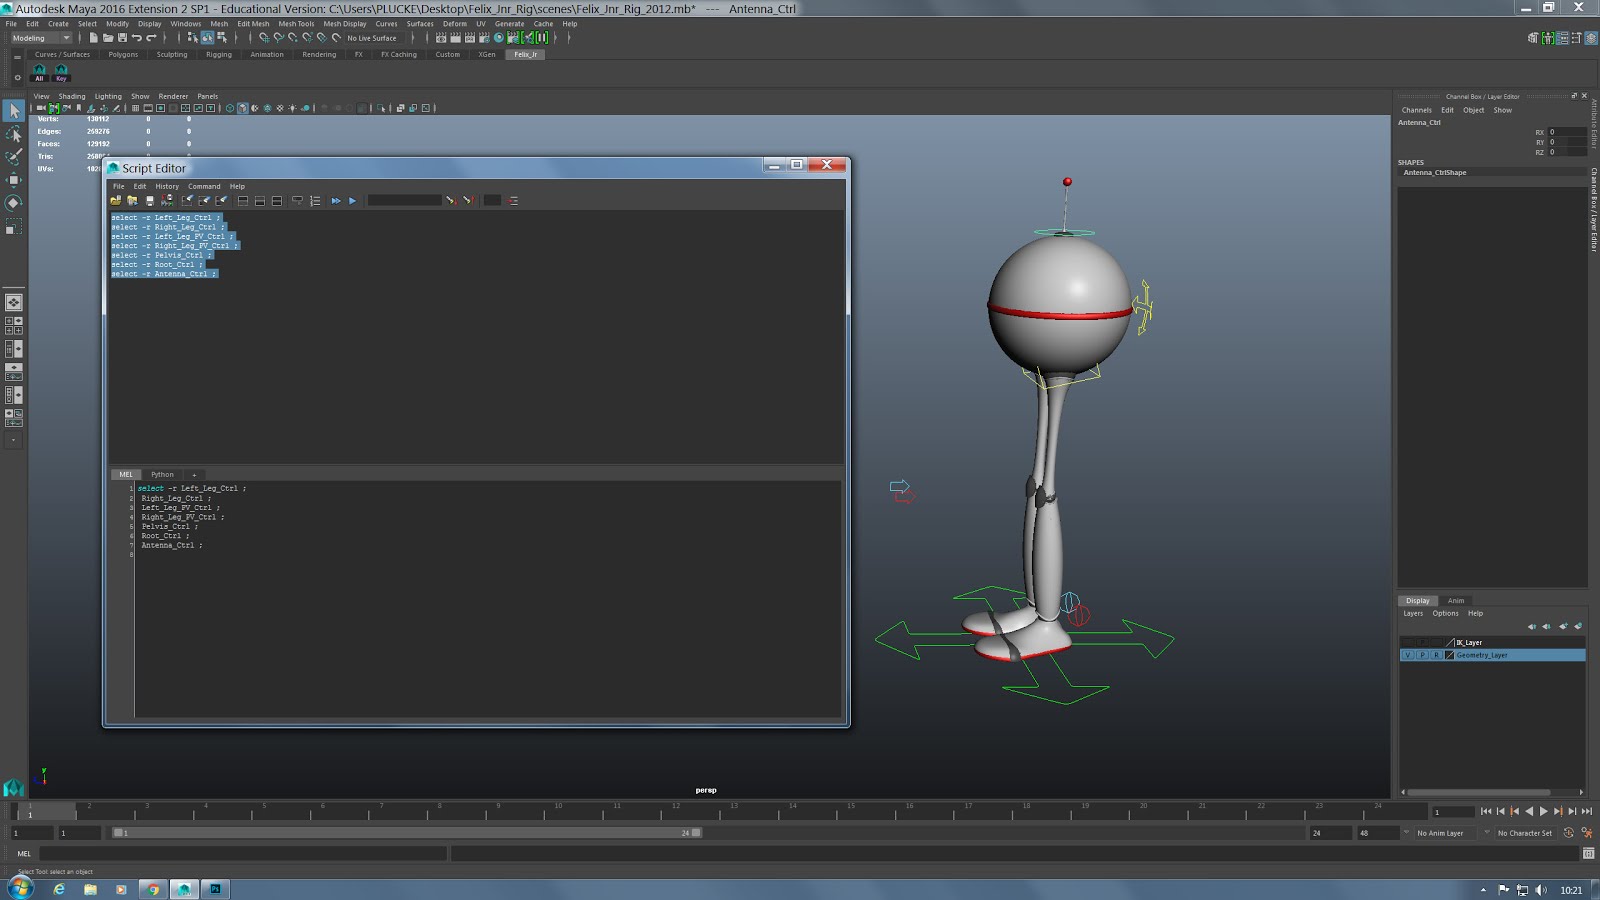Toggle visibility of Geometry_Layer with V toggle

point(1407,655)
